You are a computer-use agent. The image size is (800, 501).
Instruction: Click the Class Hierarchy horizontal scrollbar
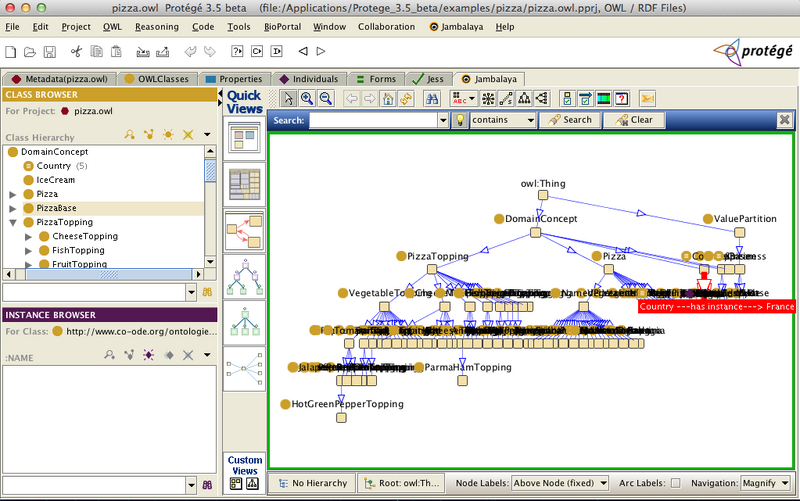(x=104, y=274)
